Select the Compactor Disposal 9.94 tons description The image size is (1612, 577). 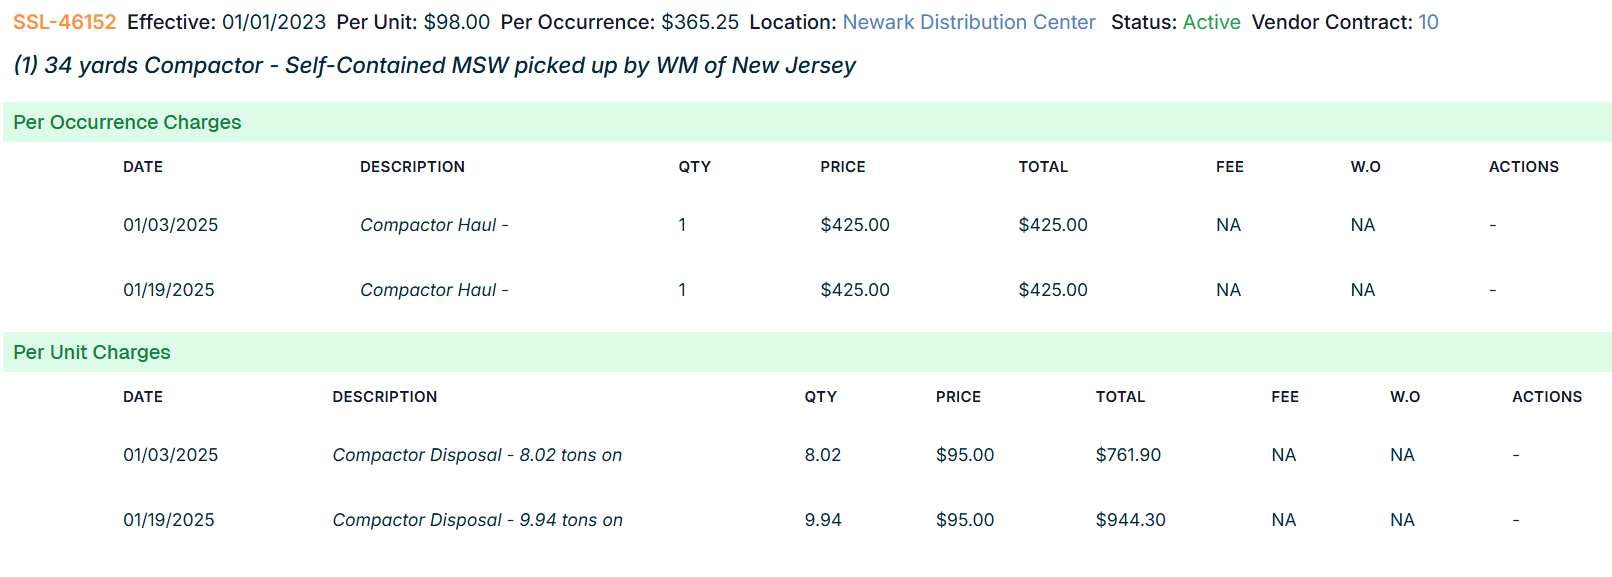click(x=477, y=520)
